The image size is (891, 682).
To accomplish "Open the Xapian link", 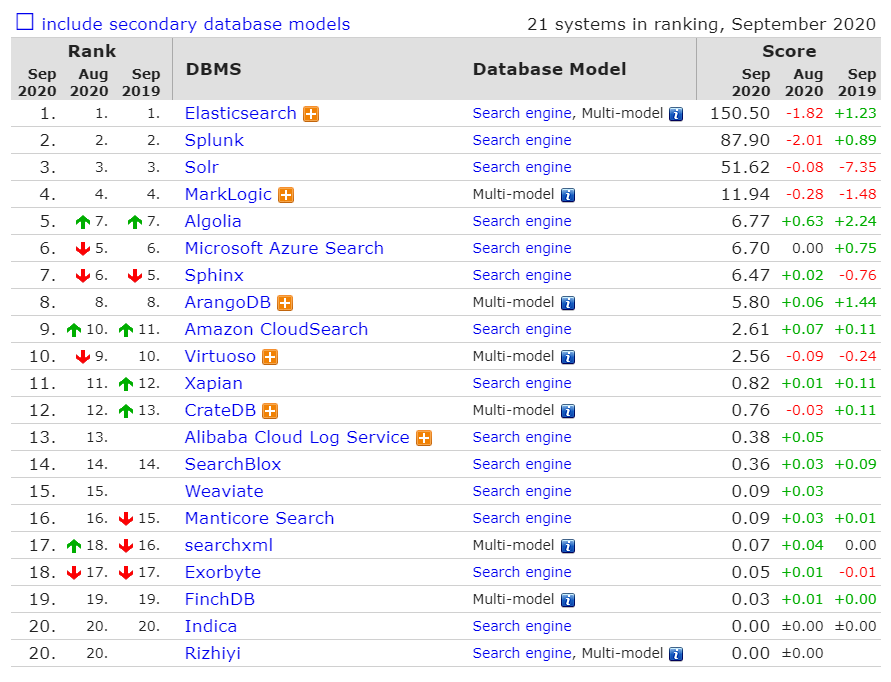I will click(214, 383).
